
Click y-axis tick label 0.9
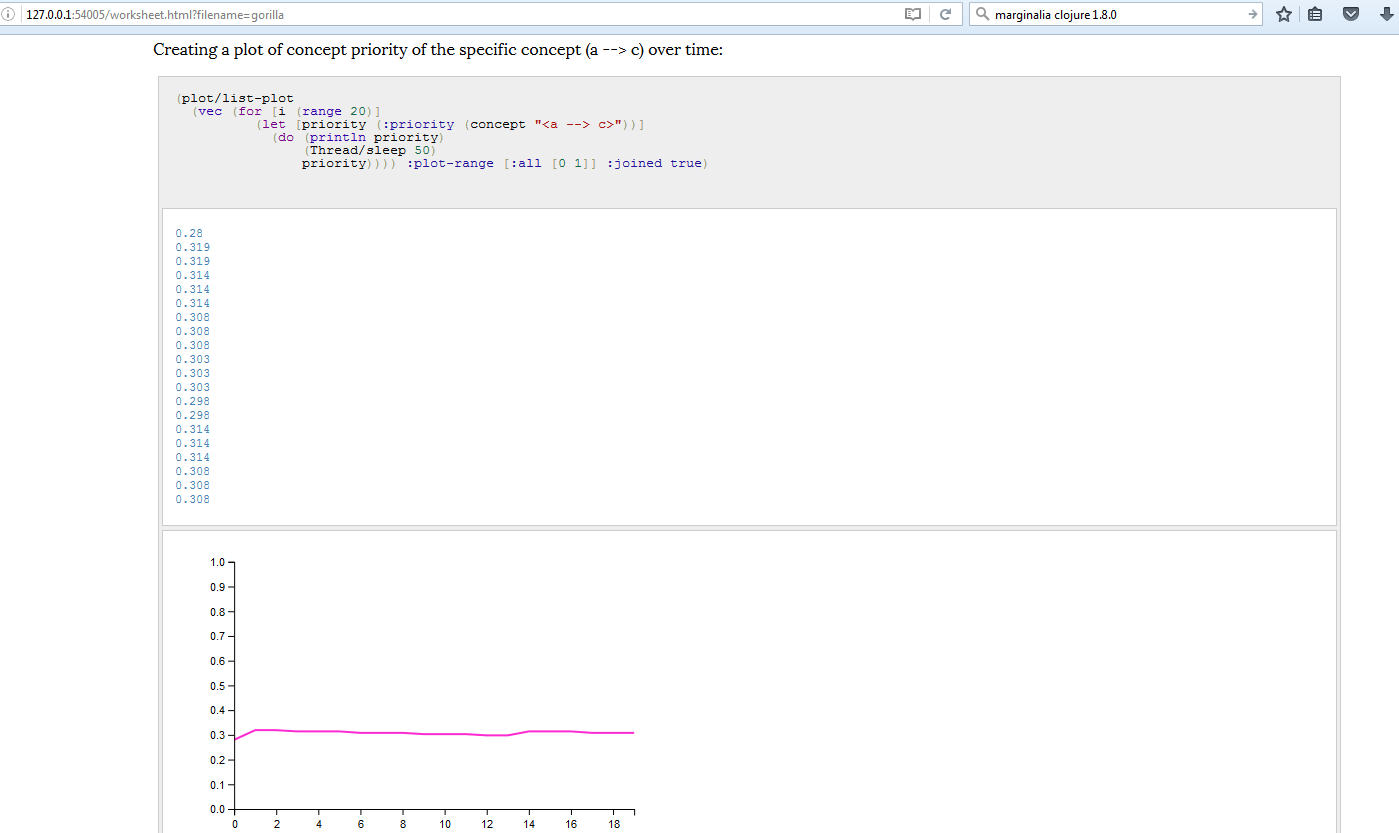(218, 587)
